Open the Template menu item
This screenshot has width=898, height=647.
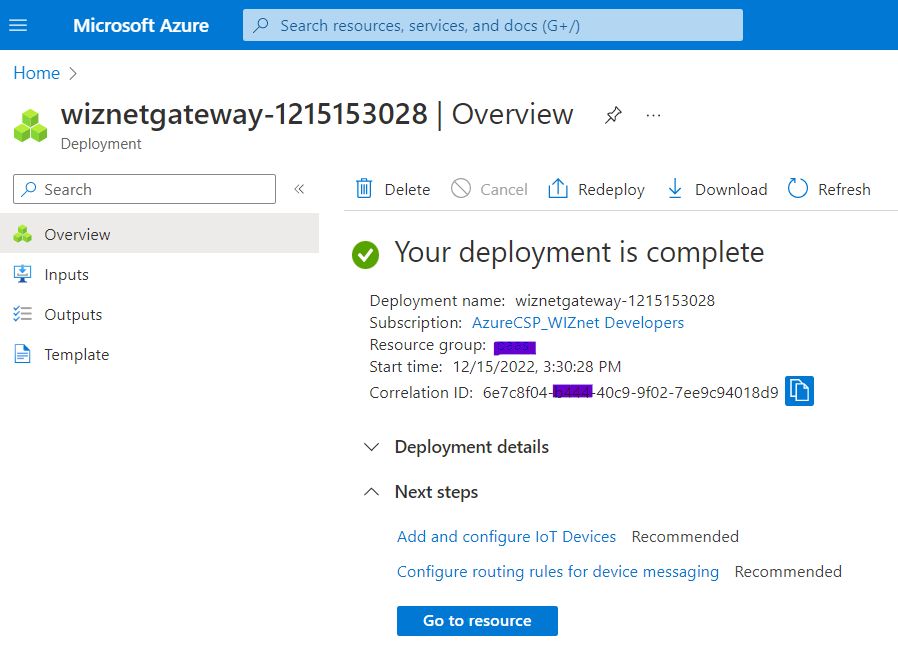(x=159, y=354)
